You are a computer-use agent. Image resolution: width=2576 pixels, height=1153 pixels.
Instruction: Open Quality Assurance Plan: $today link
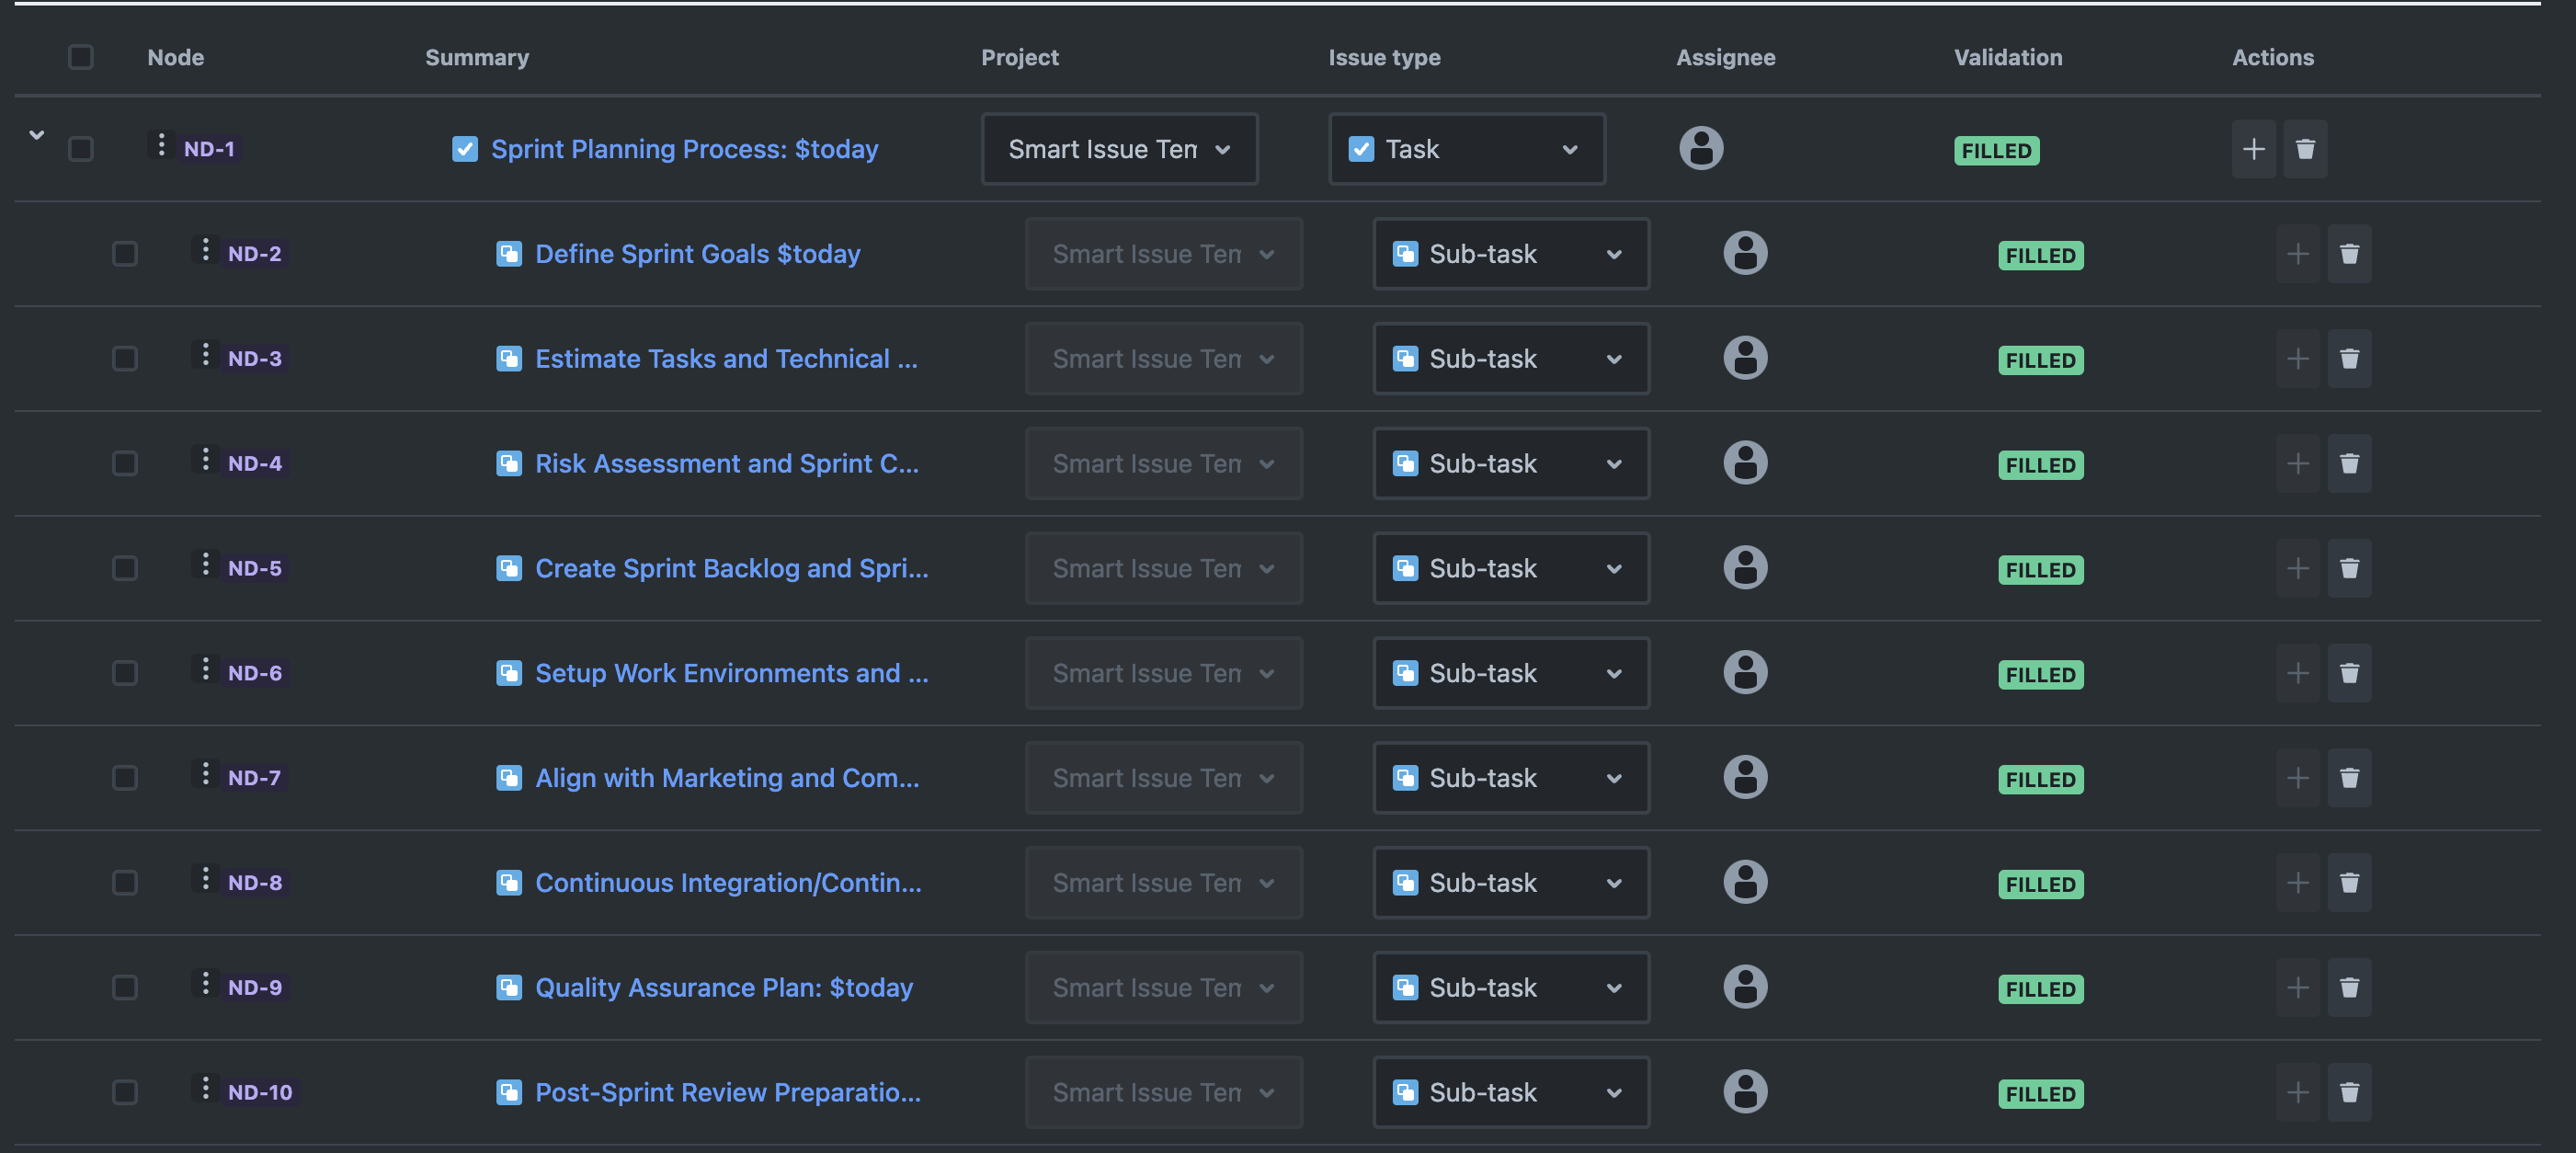tap(724, 987)
